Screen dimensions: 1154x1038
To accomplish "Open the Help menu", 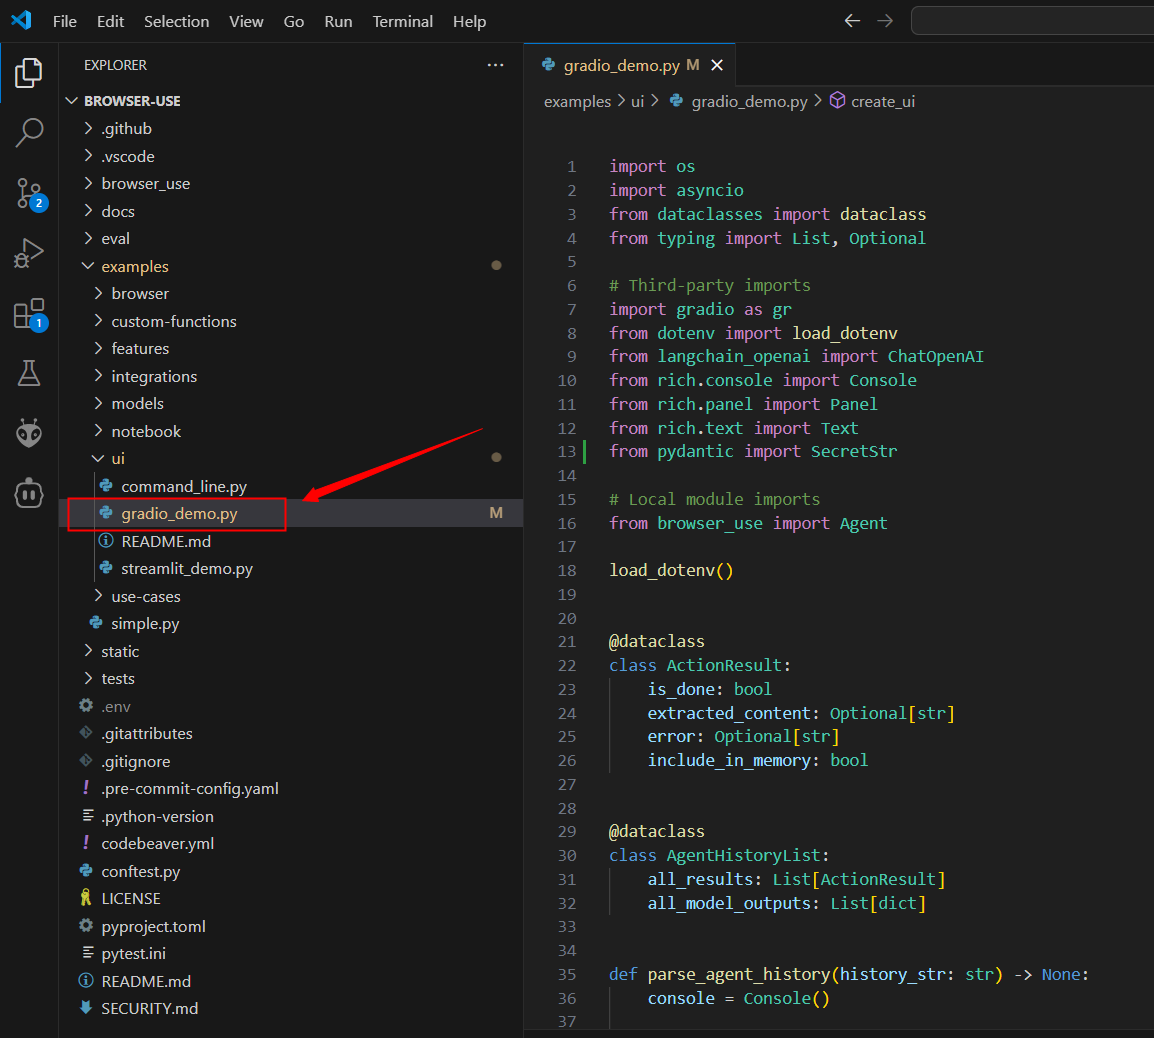I will click(470, 21).
